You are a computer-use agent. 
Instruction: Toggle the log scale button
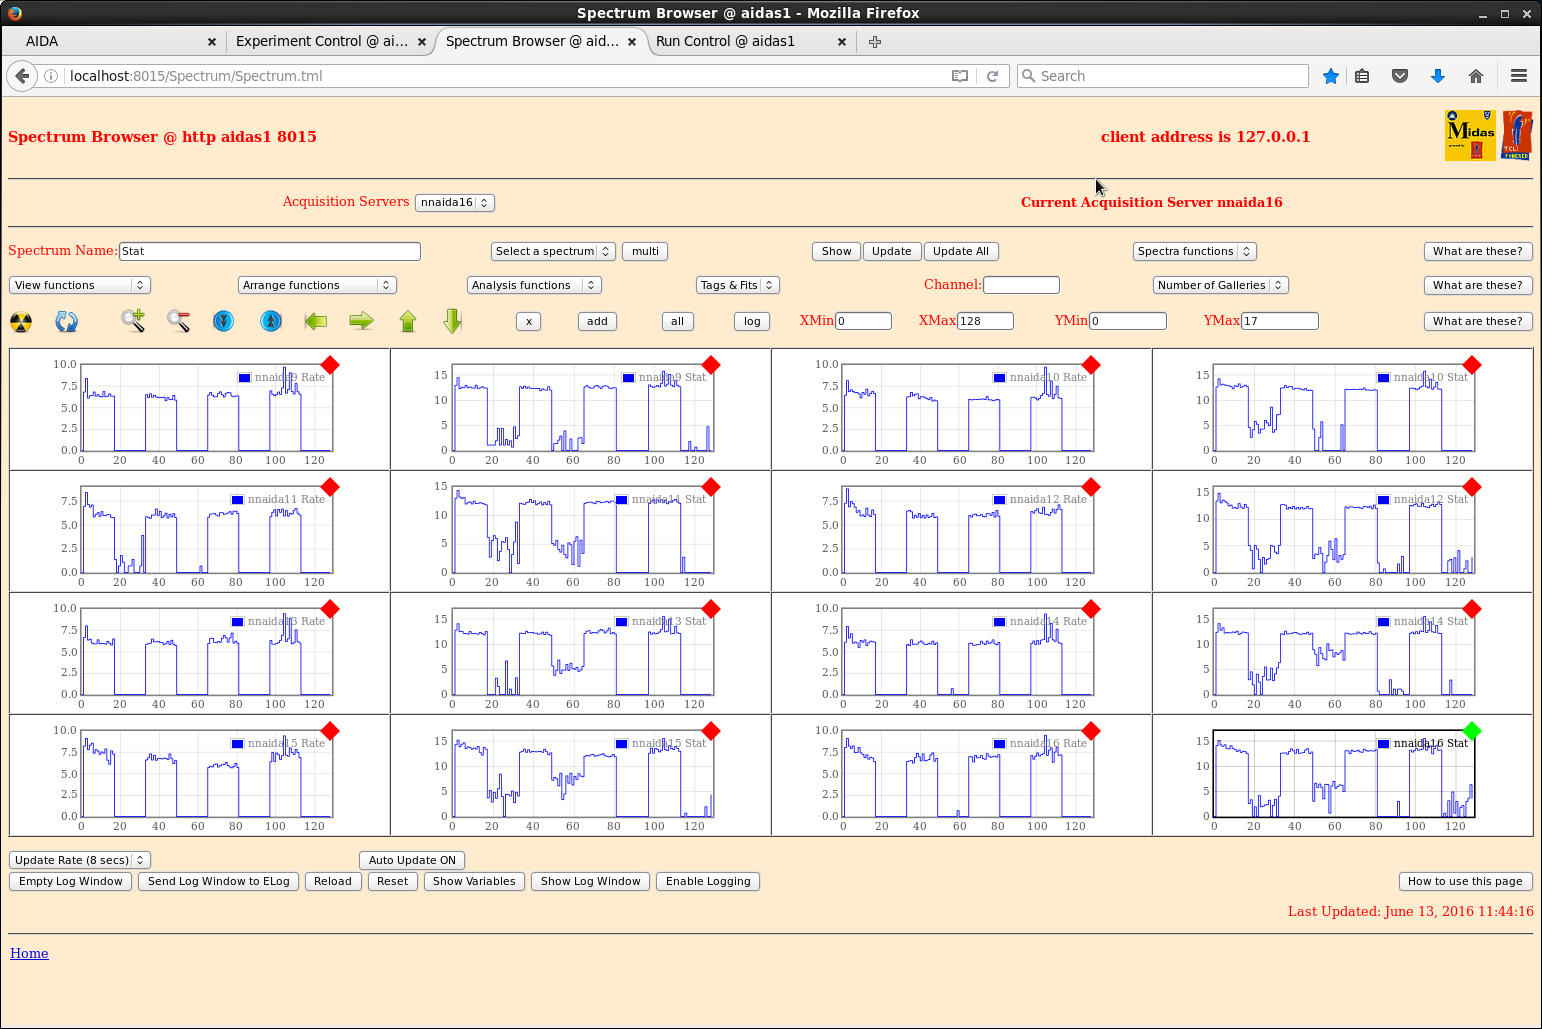pos(752,321)
